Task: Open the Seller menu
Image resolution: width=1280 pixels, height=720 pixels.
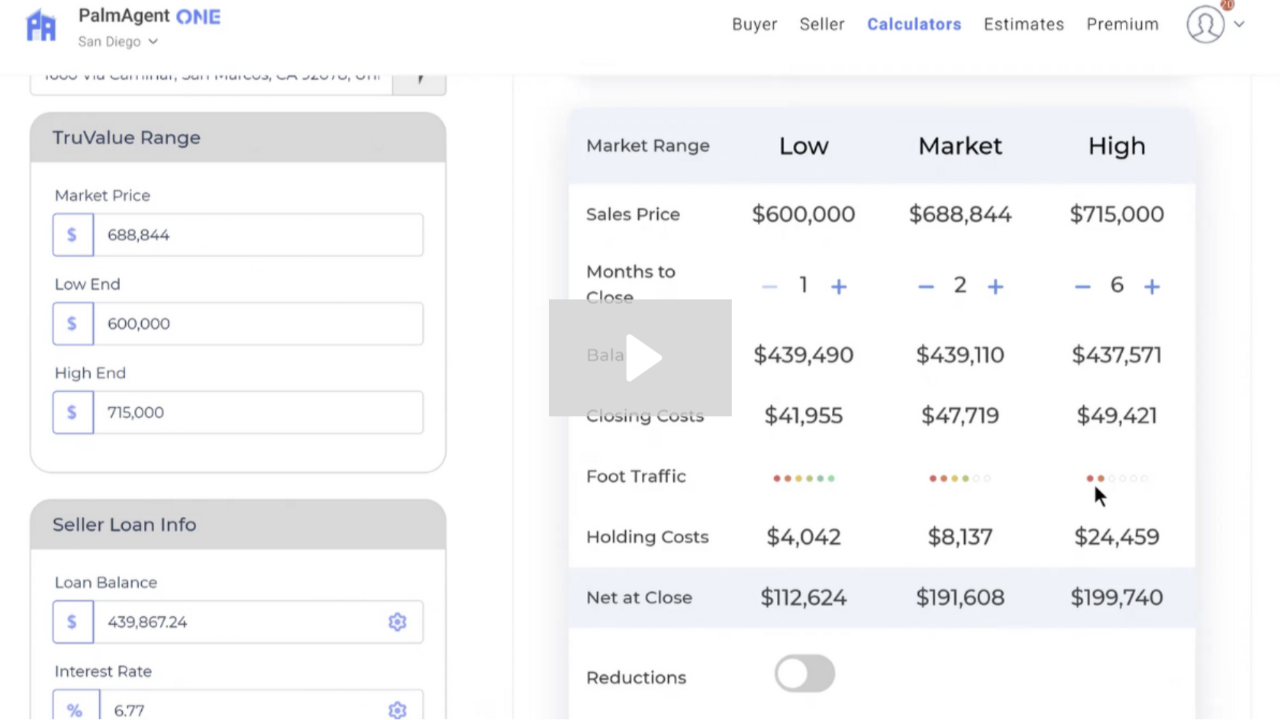Action: click(x=822, y=24)
